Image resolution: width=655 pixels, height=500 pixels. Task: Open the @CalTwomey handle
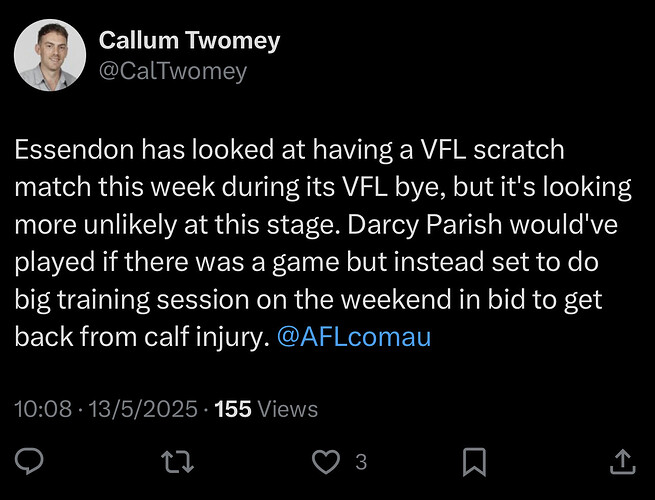coord(173,71)
